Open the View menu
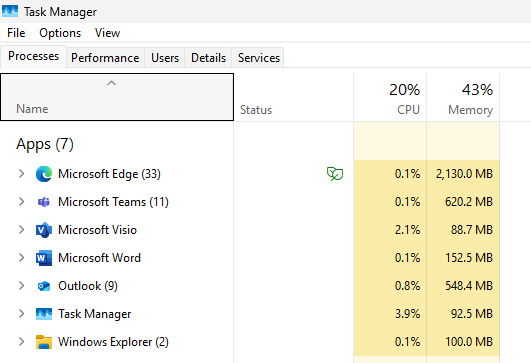The image size is (531, 363). pyautogui.click(x=107, y=33)
